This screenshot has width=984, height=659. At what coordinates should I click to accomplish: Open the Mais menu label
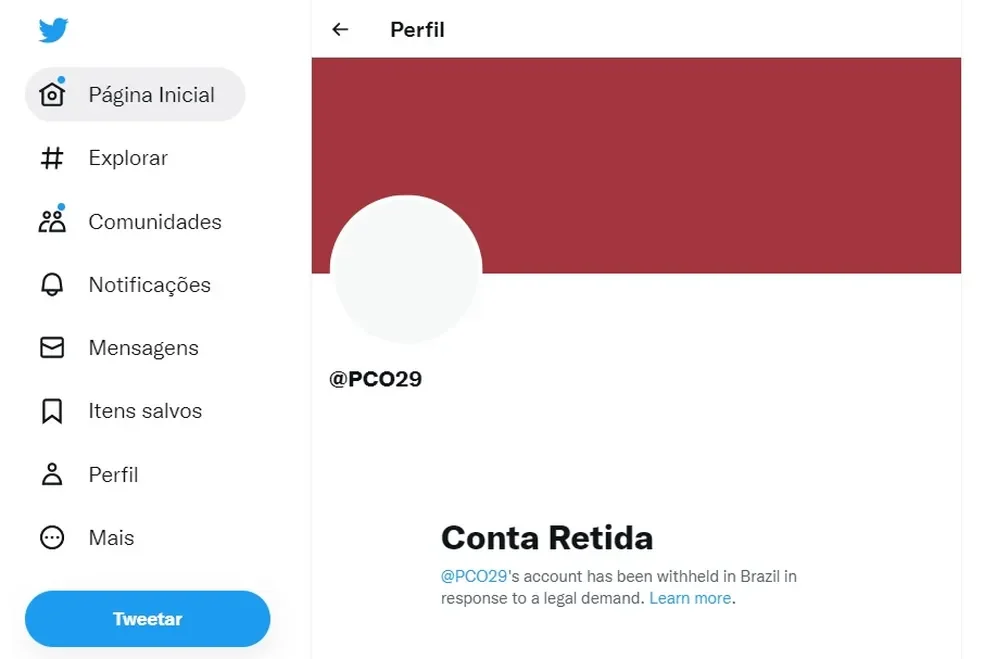click(x=111, y=538)
